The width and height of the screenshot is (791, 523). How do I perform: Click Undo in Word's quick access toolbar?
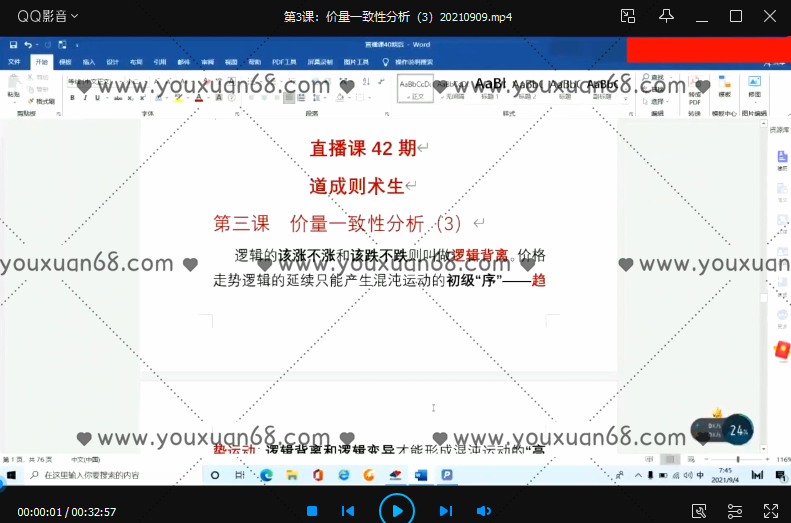point(28,45)
